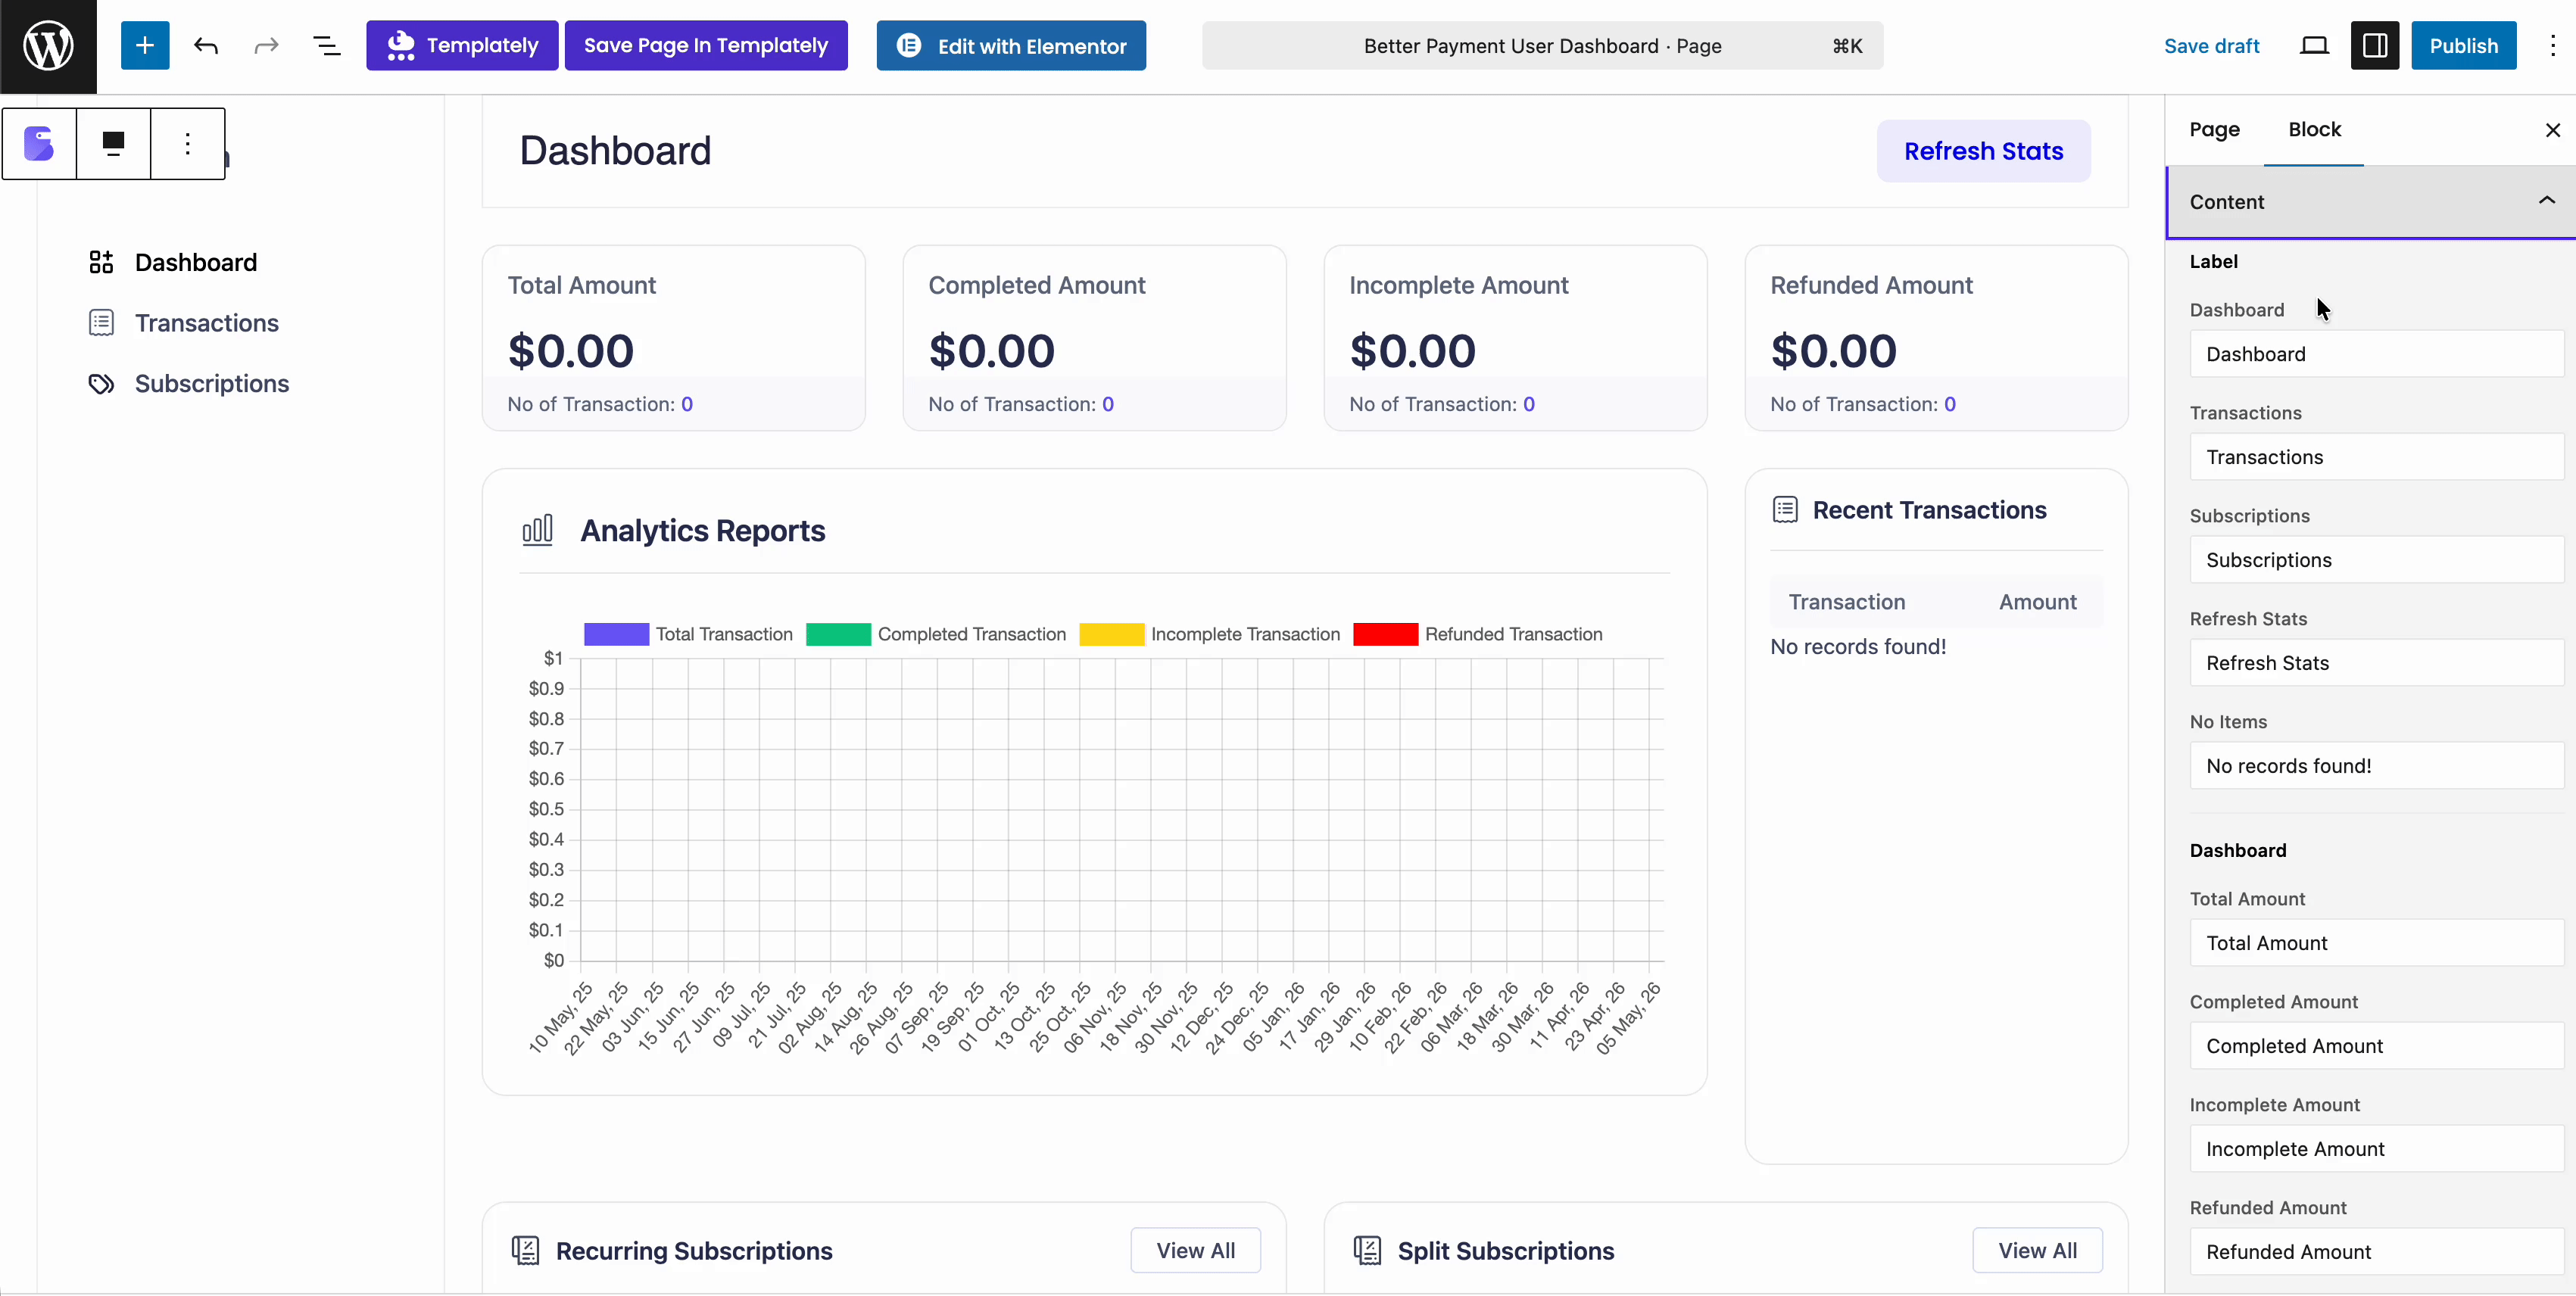Viewport: 2576px width, 1296px height.
Task: Change block alignment in block toolbar
Action: pyautogui.click(x=114, y=144)
